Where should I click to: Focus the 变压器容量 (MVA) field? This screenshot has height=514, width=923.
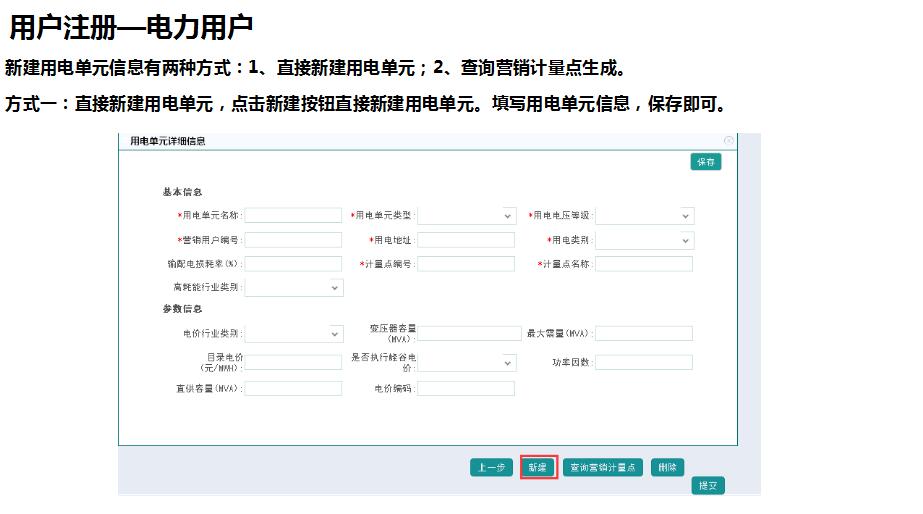pyautogui.click(x=465, y=333)
